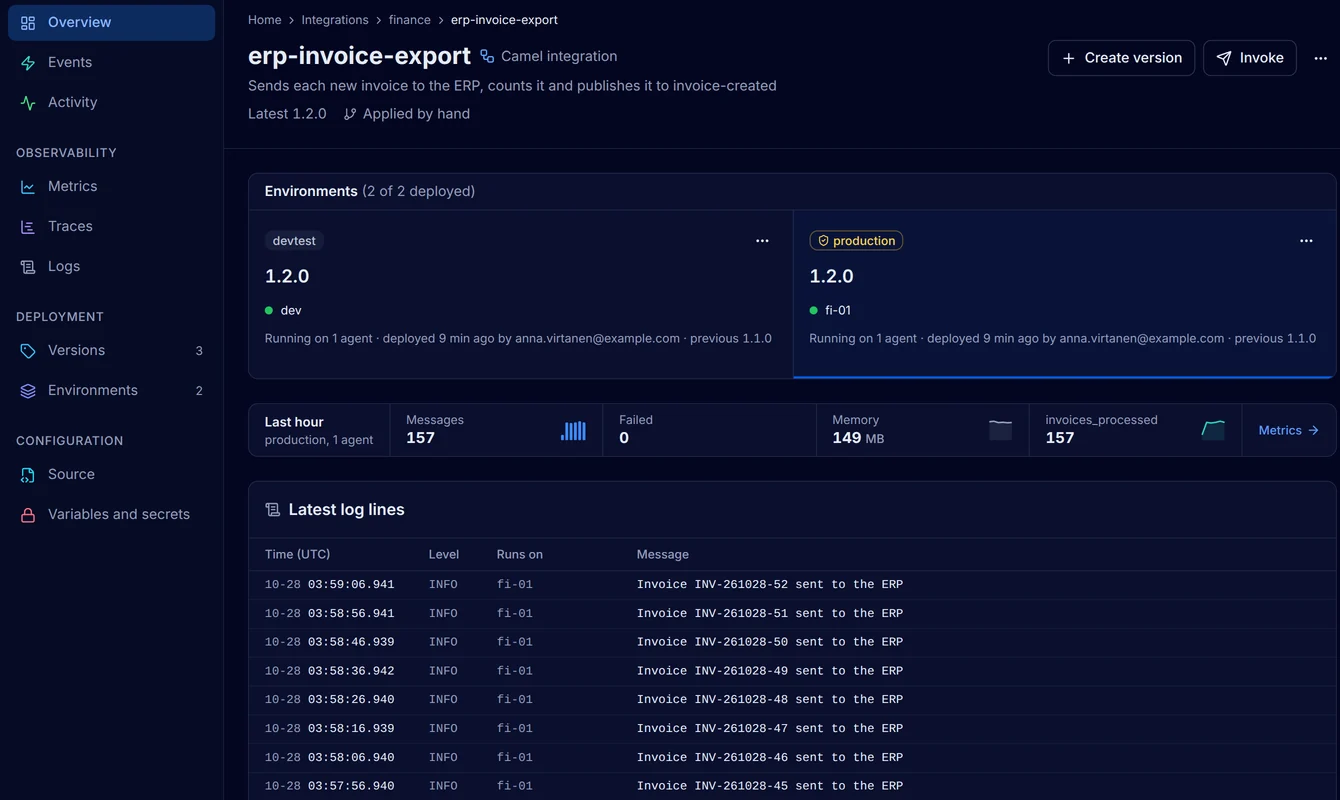Click the Camel integration icon beside title
This screenshot has height=800, width=1340.
[x=487, y=56]
